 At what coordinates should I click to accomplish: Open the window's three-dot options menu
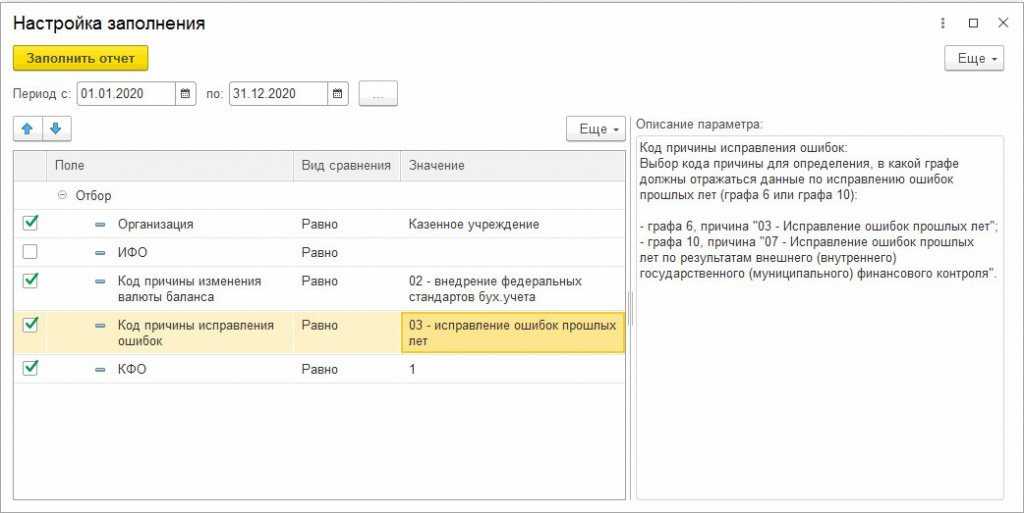942,23
